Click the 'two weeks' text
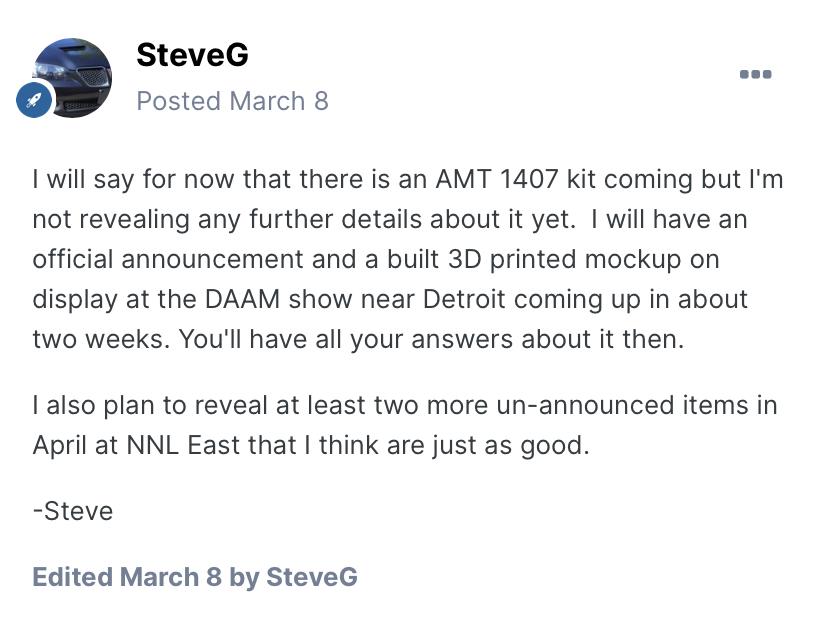 101,339
